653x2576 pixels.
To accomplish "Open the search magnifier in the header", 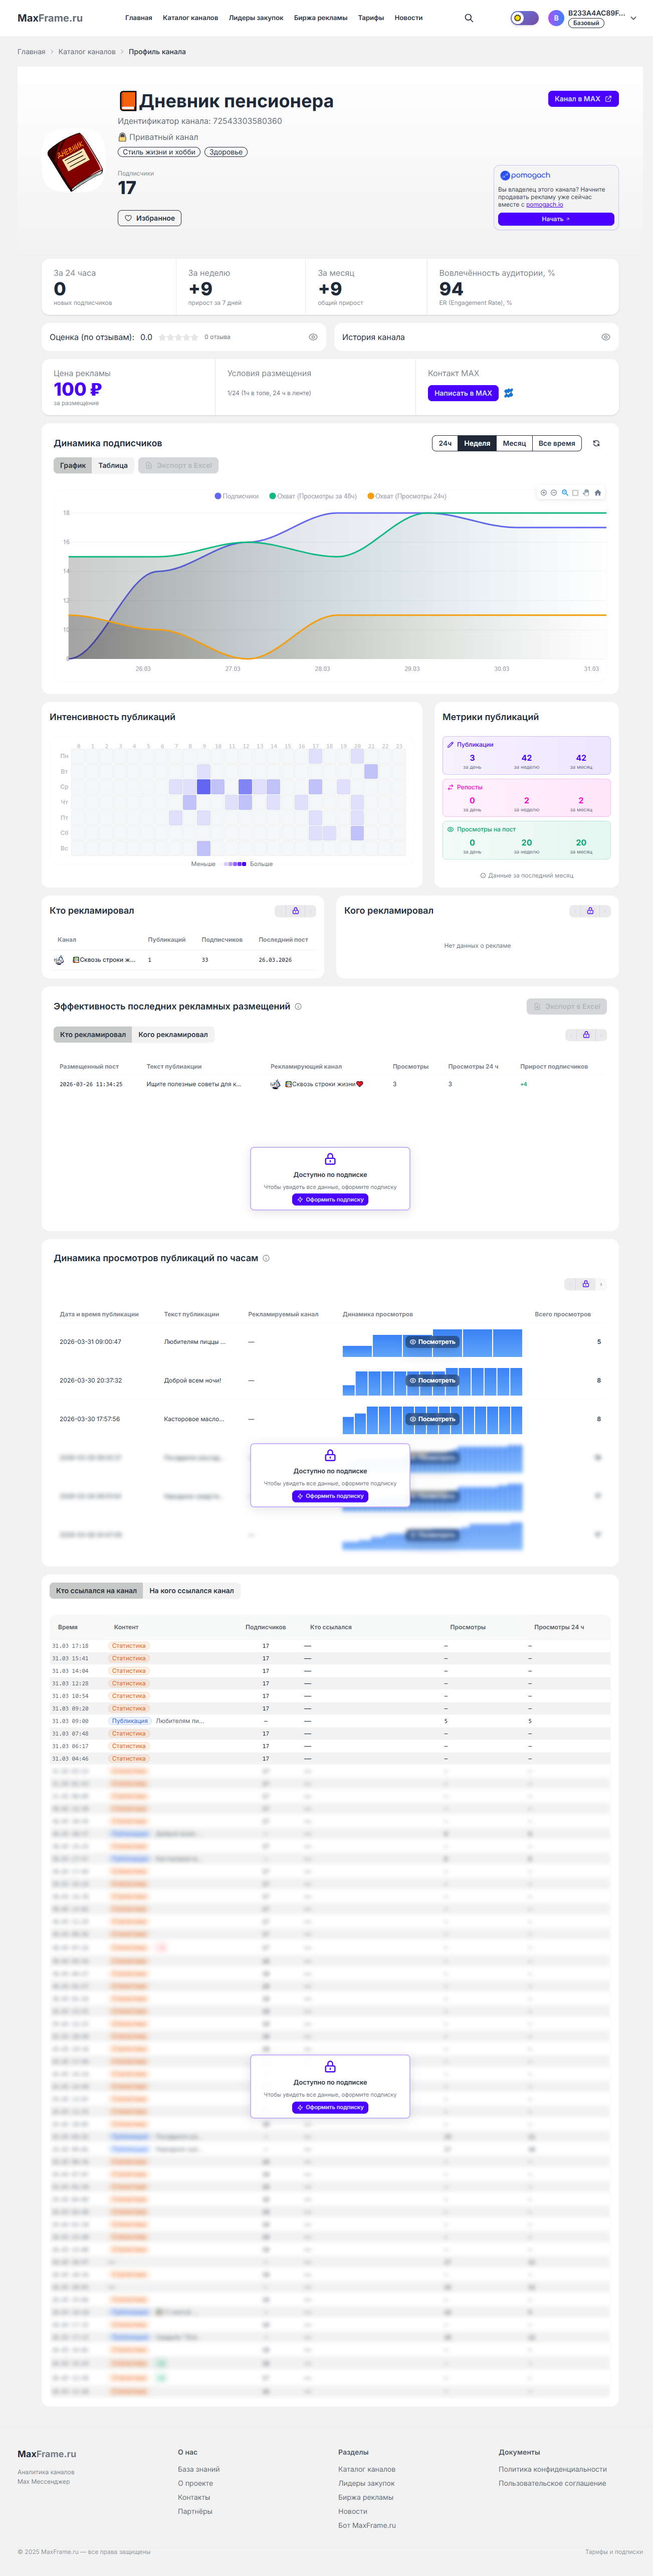I will coord(469,18).
